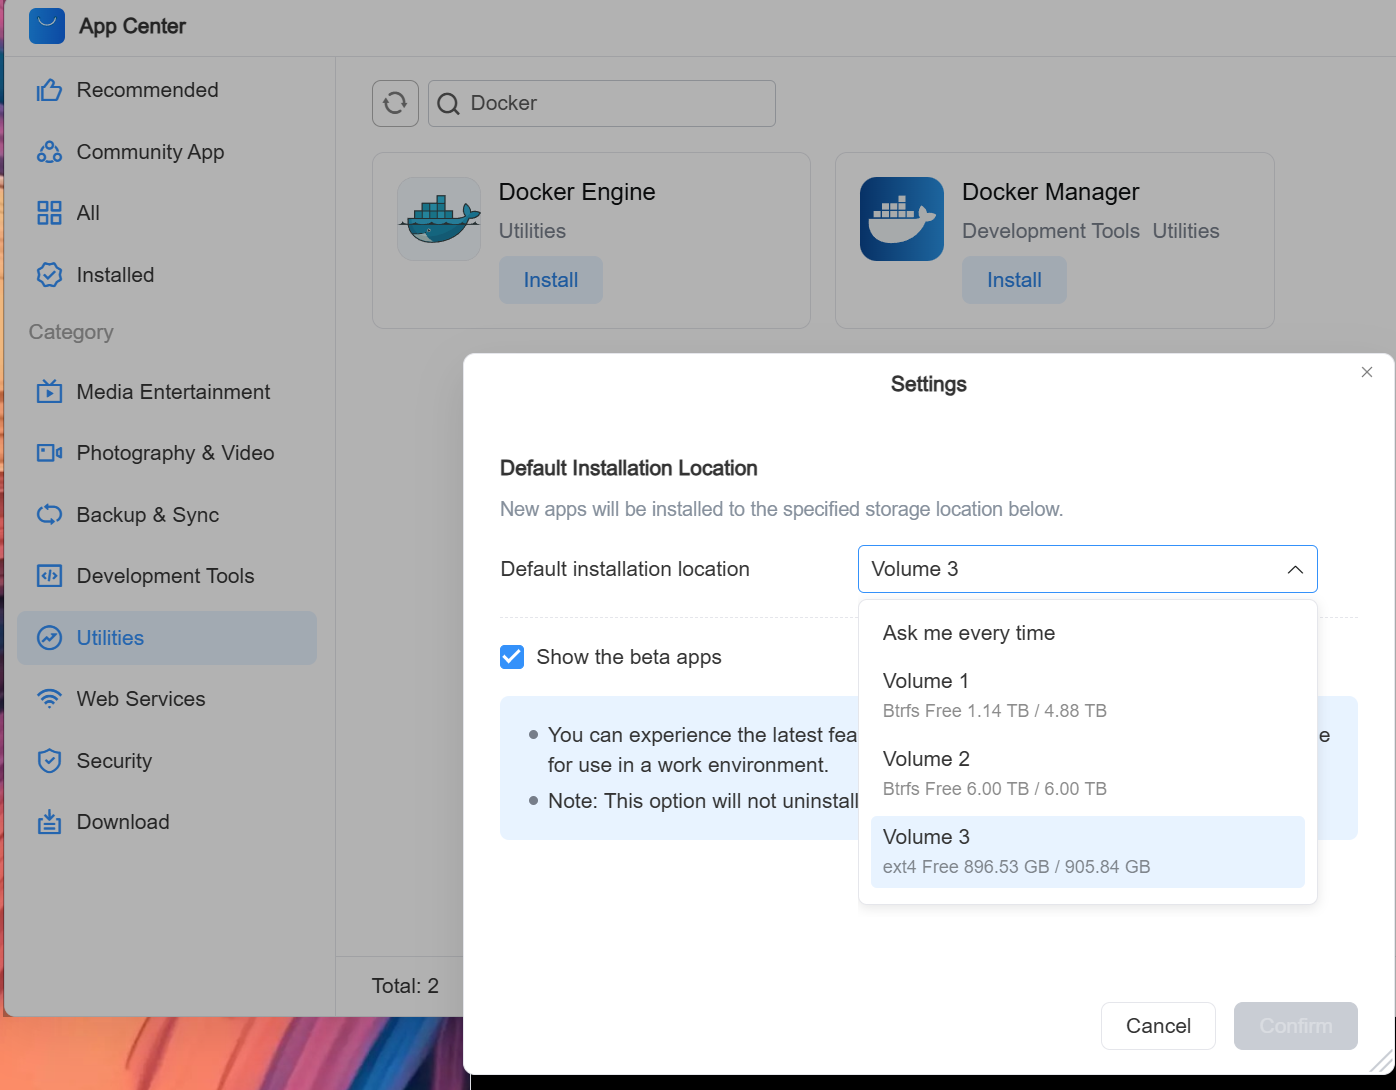
Task: Uncheck Show the beta apps checkbox
Action: click(512, 657)
